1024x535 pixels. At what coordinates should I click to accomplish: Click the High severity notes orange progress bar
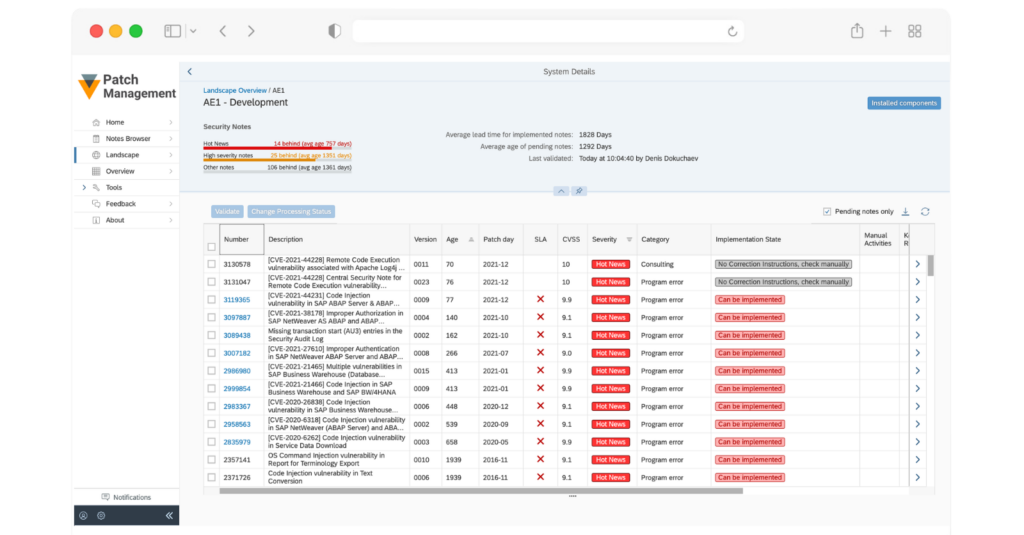tap(277, 159)
